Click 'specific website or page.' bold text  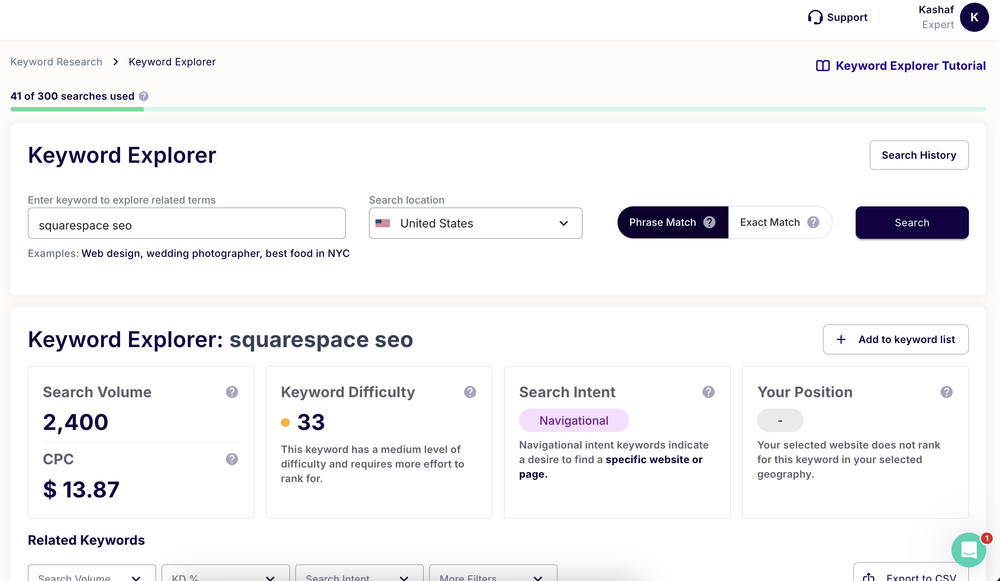(x=611, y=467)
